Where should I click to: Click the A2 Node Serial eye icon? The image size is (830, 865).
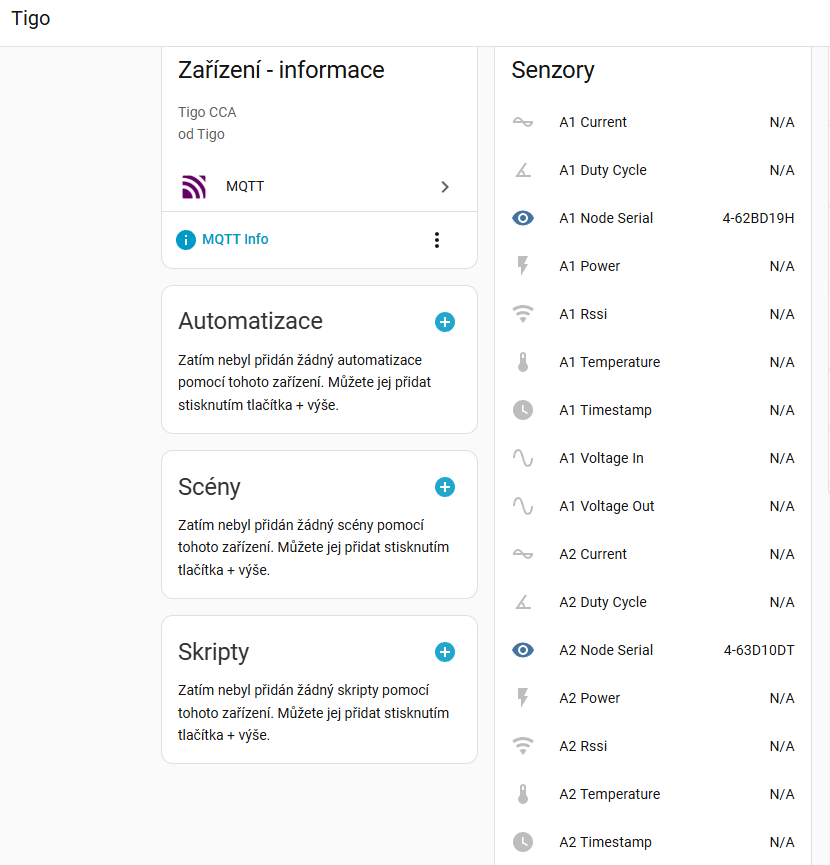click(x=523, y=650)
